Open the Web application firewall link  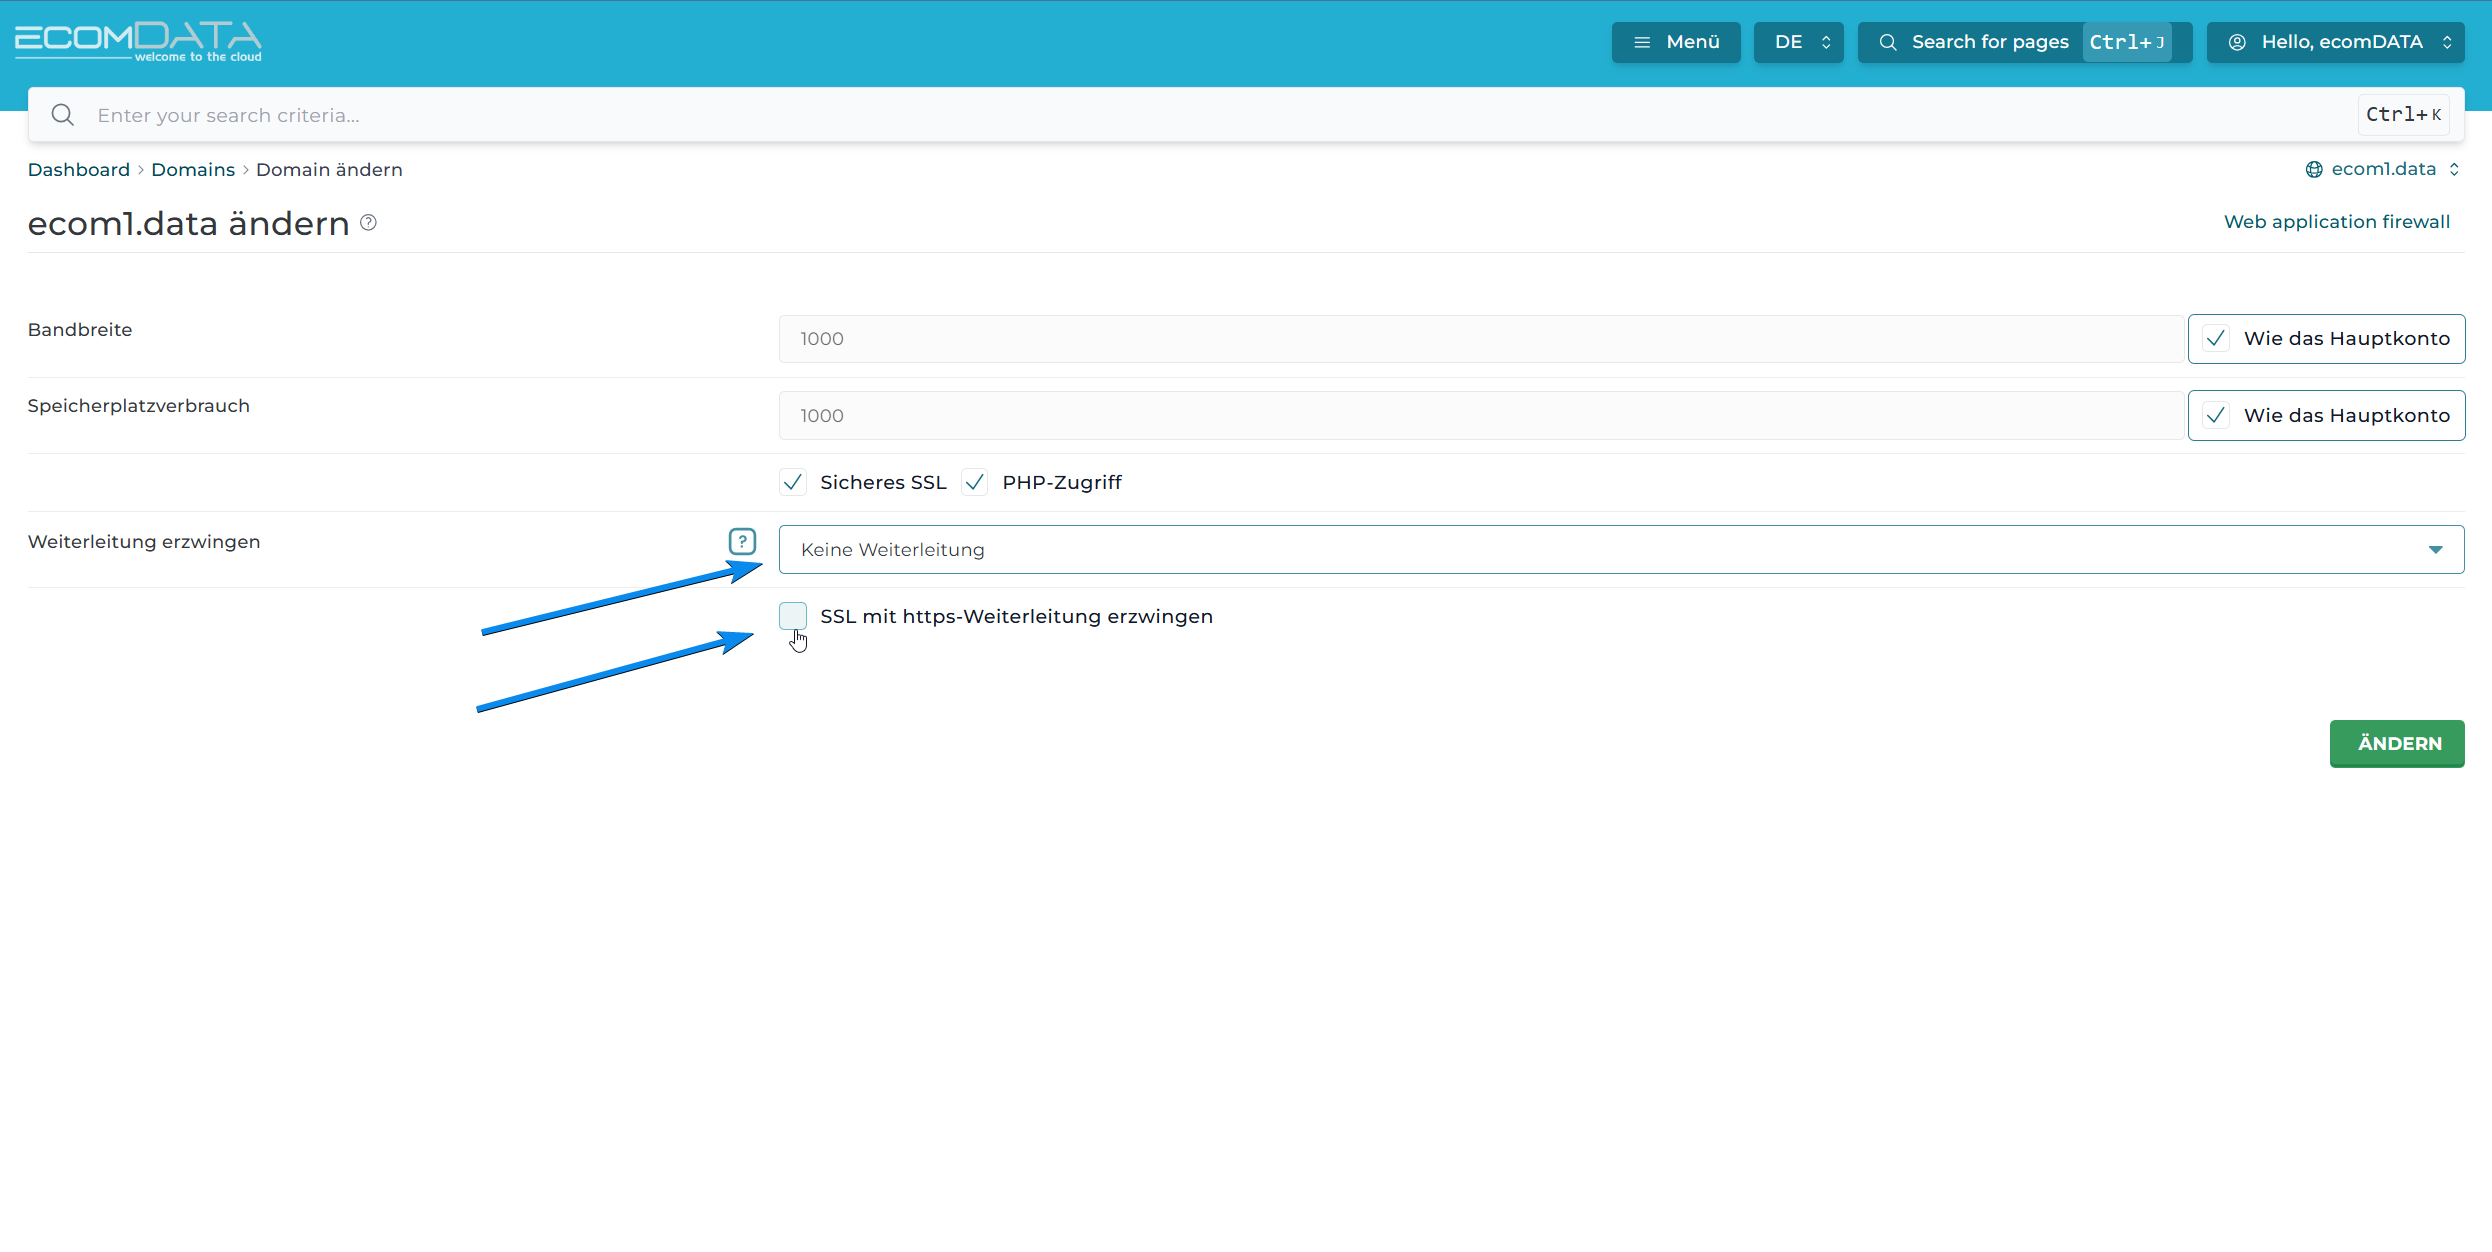pyautogui.click(x=2337, y=221)
